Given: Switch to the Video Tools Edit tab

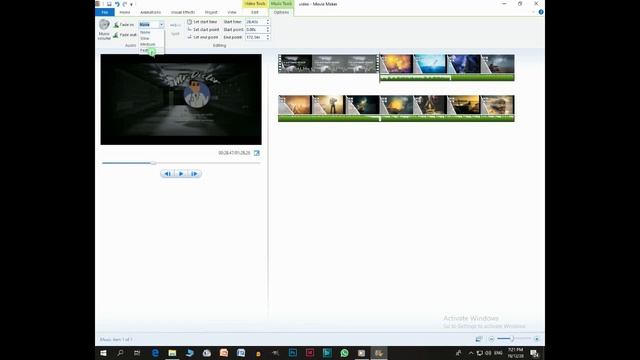Looking at the screenshot, I should 255,12.
